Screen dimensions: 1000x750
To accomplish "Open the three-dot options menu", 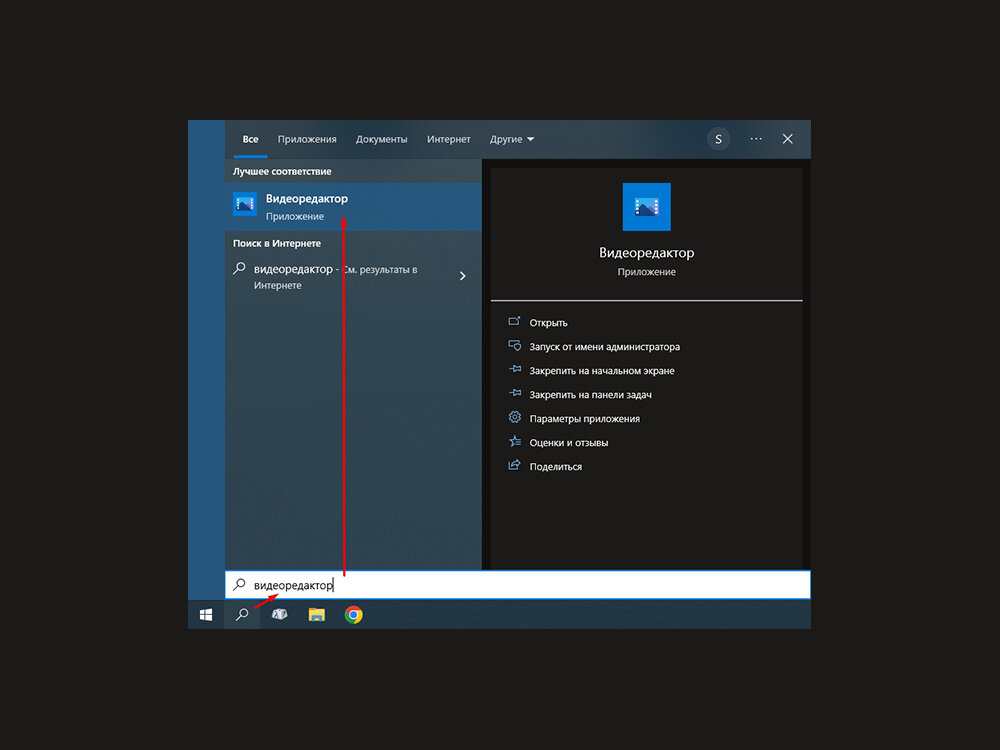I will pos(756,139).
